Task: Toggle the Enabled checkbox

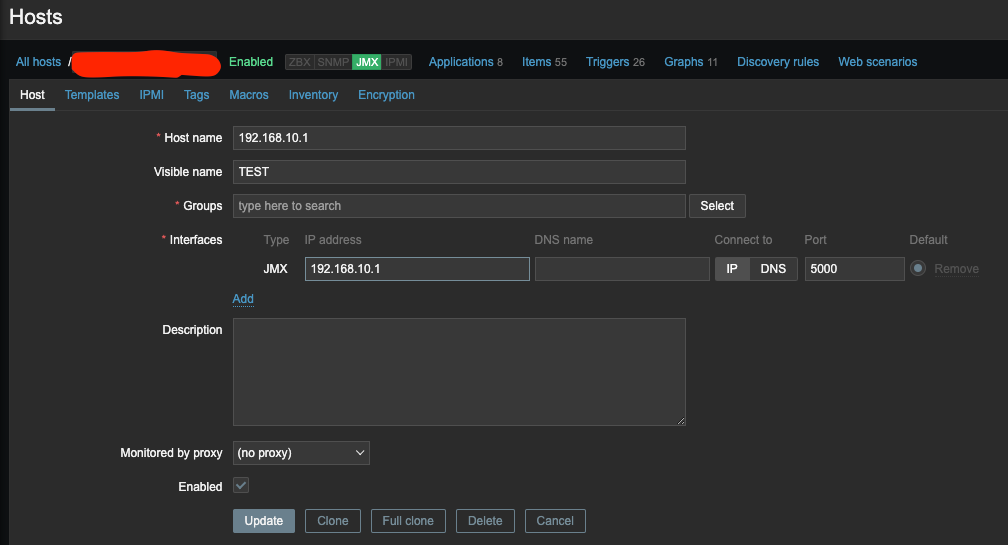Action: tap(241, 485)
